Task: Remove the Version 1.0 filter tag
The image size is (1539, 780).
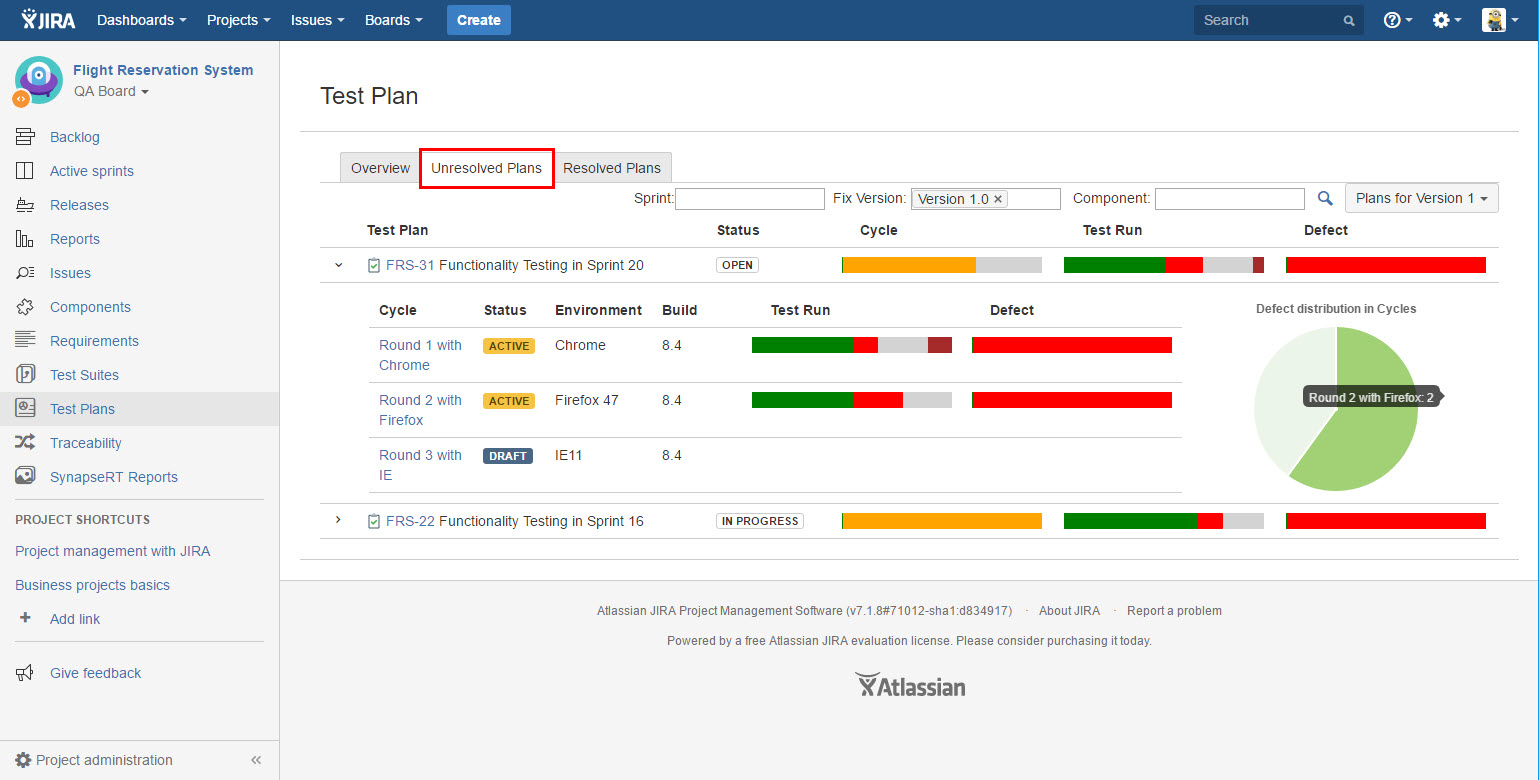Action: click(x=998, y=199)
